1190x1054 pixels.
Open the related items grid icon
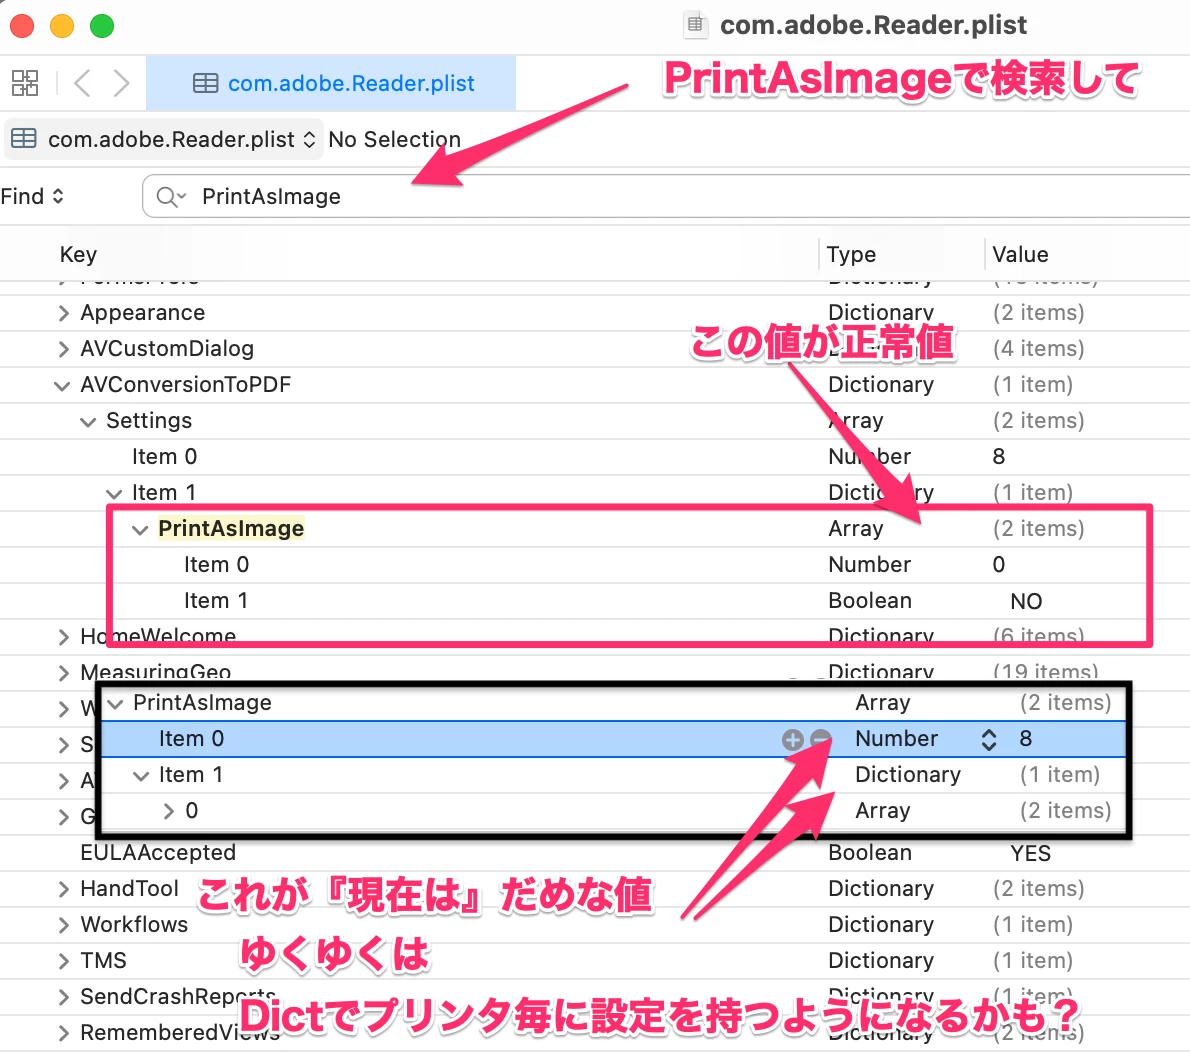(x=25, y=83)
